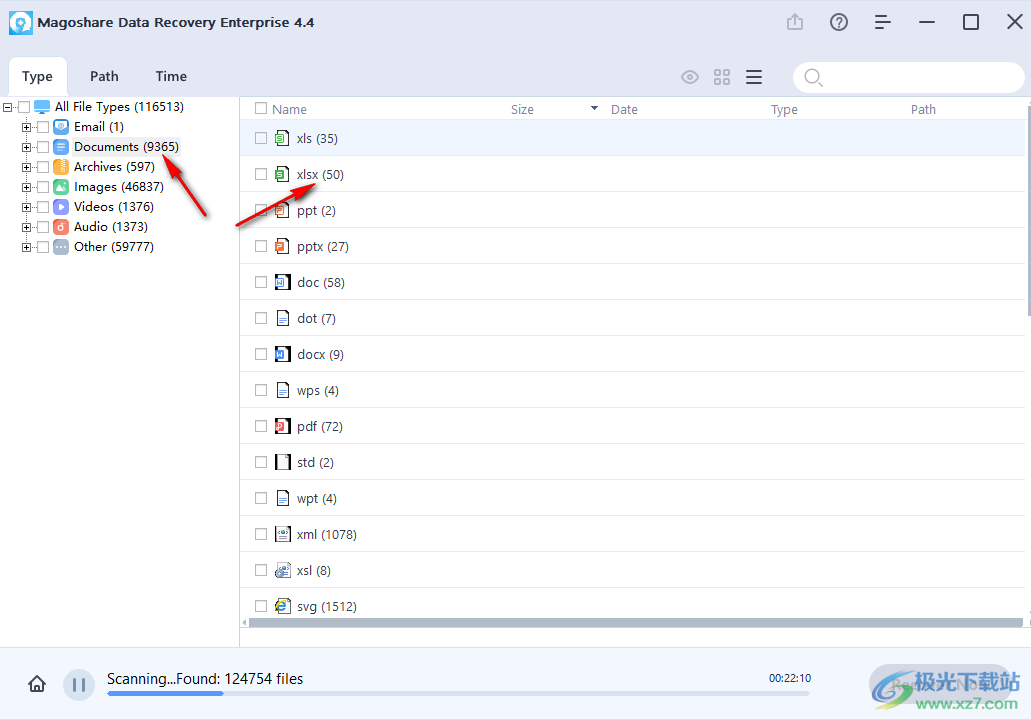Expand the Videos tree node
This screenshot has width=1031, height=720.
pyautogui.click(x=26, y=207)
